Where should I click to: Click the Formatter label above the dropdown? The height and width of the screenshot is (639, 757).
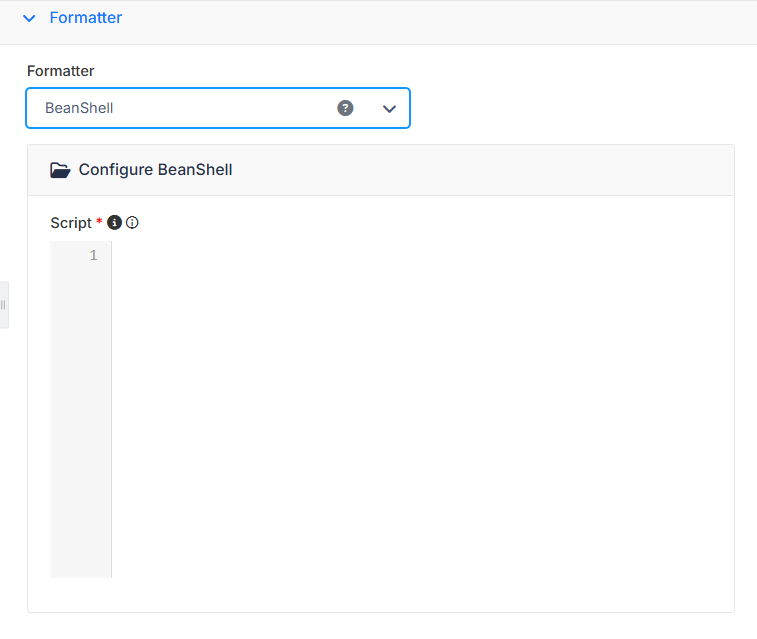(61, 71)
